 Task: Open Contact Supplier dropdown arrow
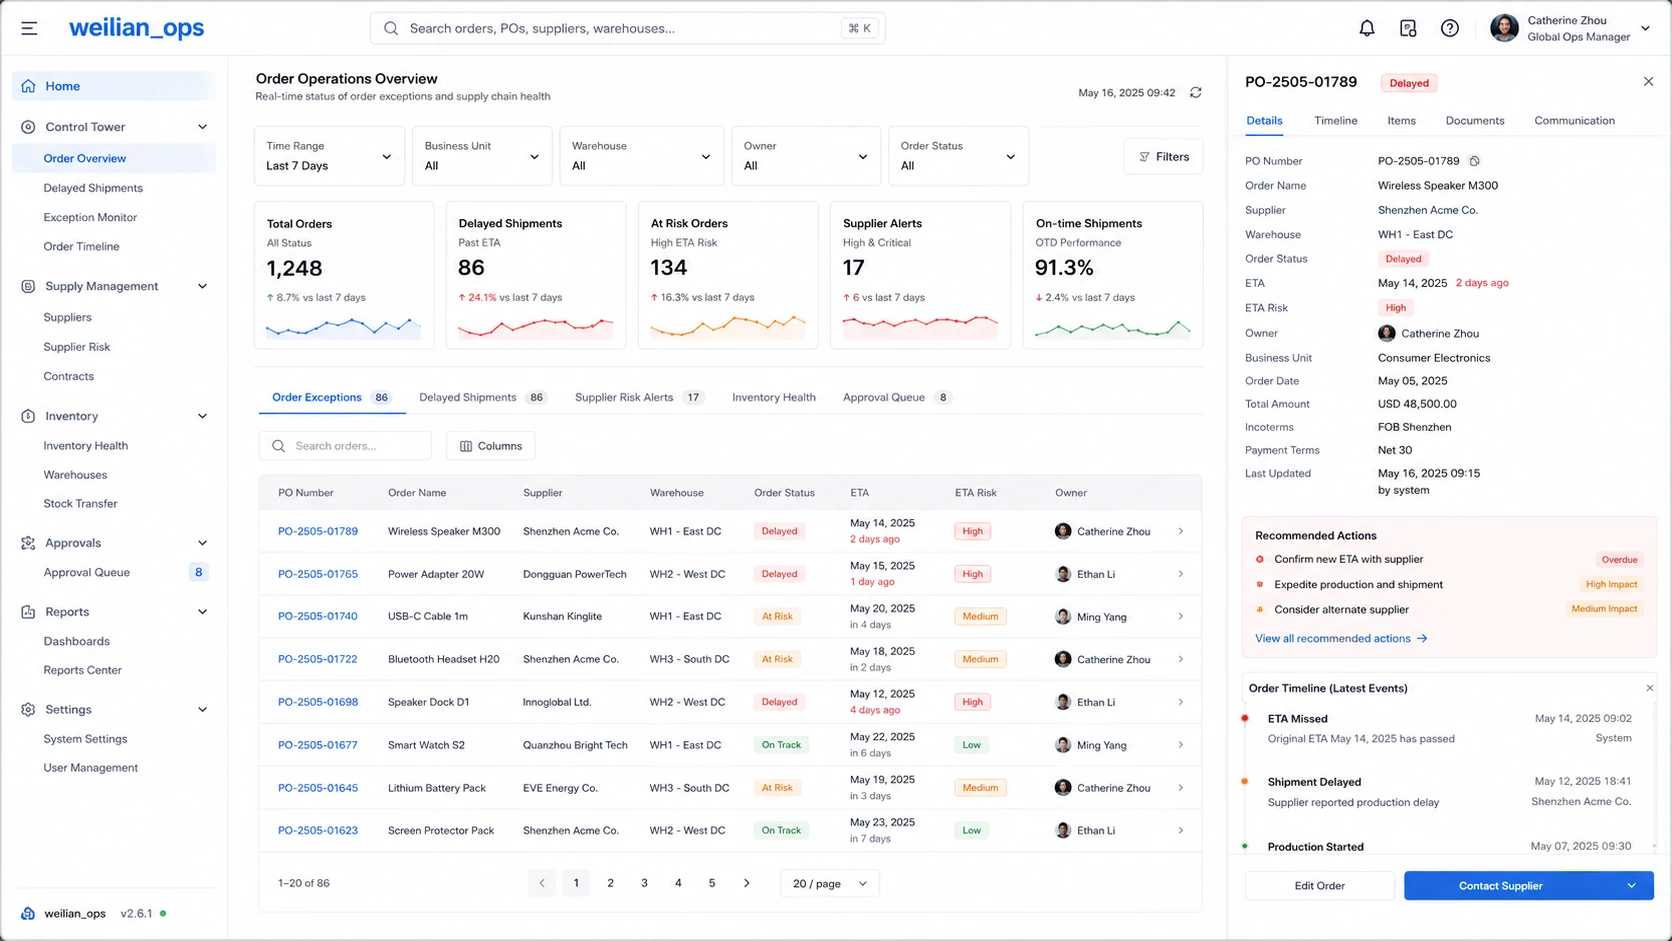pos(1631,885)
